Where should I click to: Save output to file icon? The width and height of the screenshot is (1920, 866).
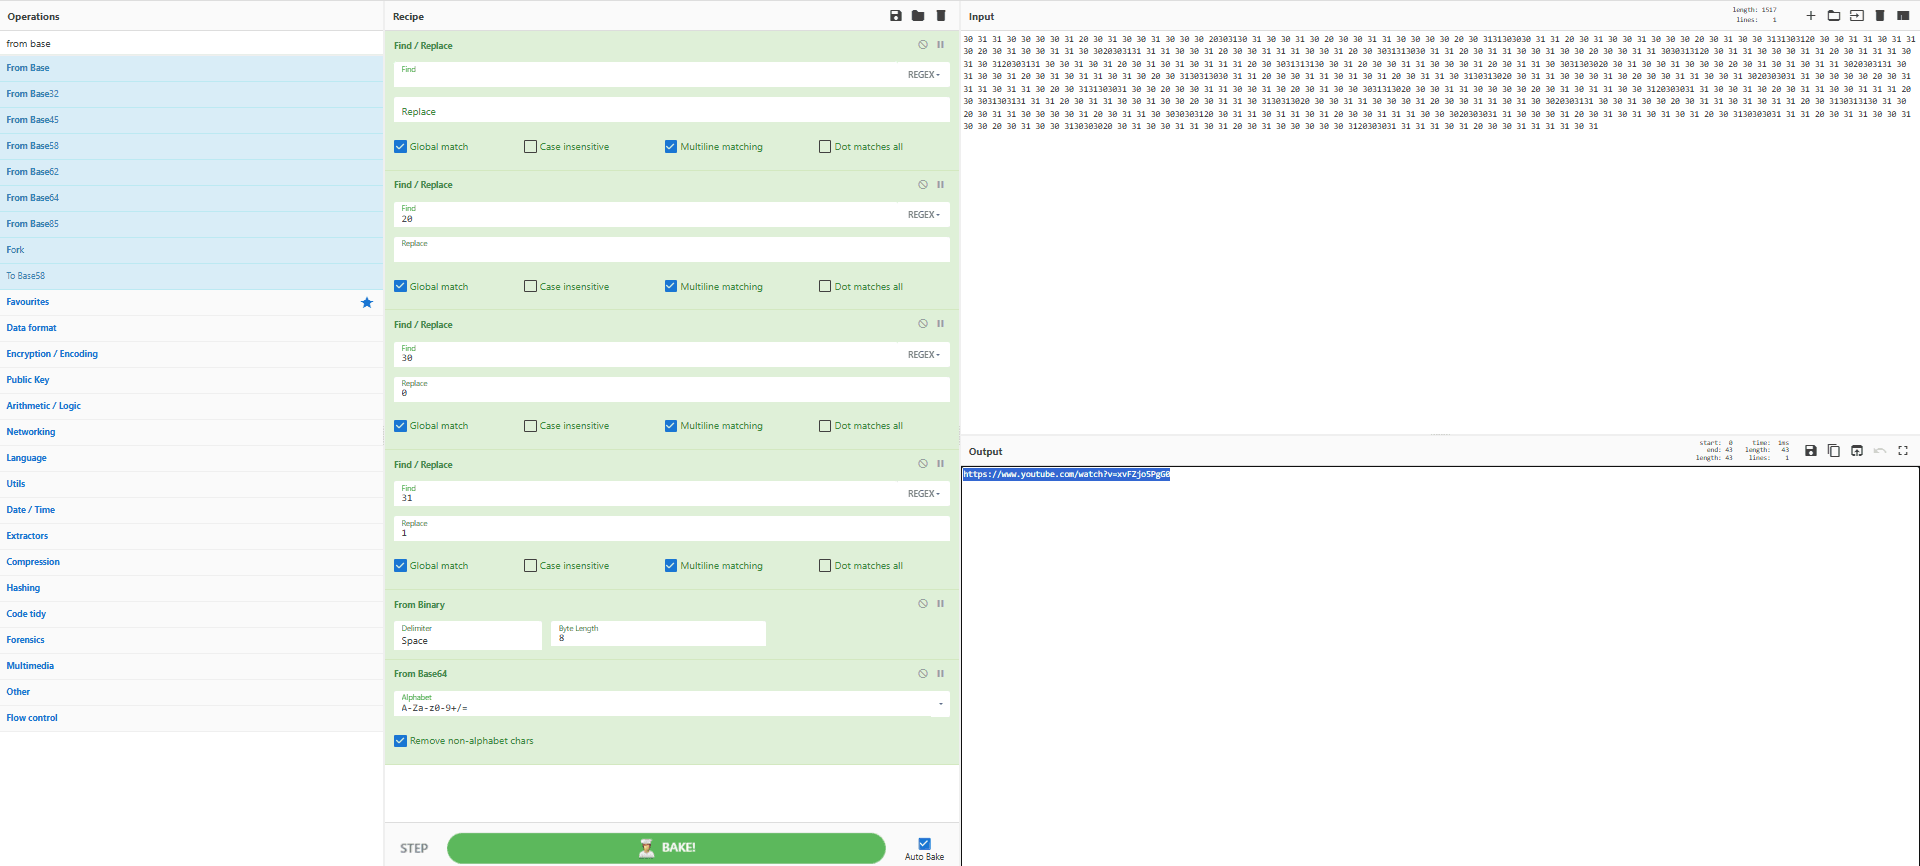click(1810, 451)
